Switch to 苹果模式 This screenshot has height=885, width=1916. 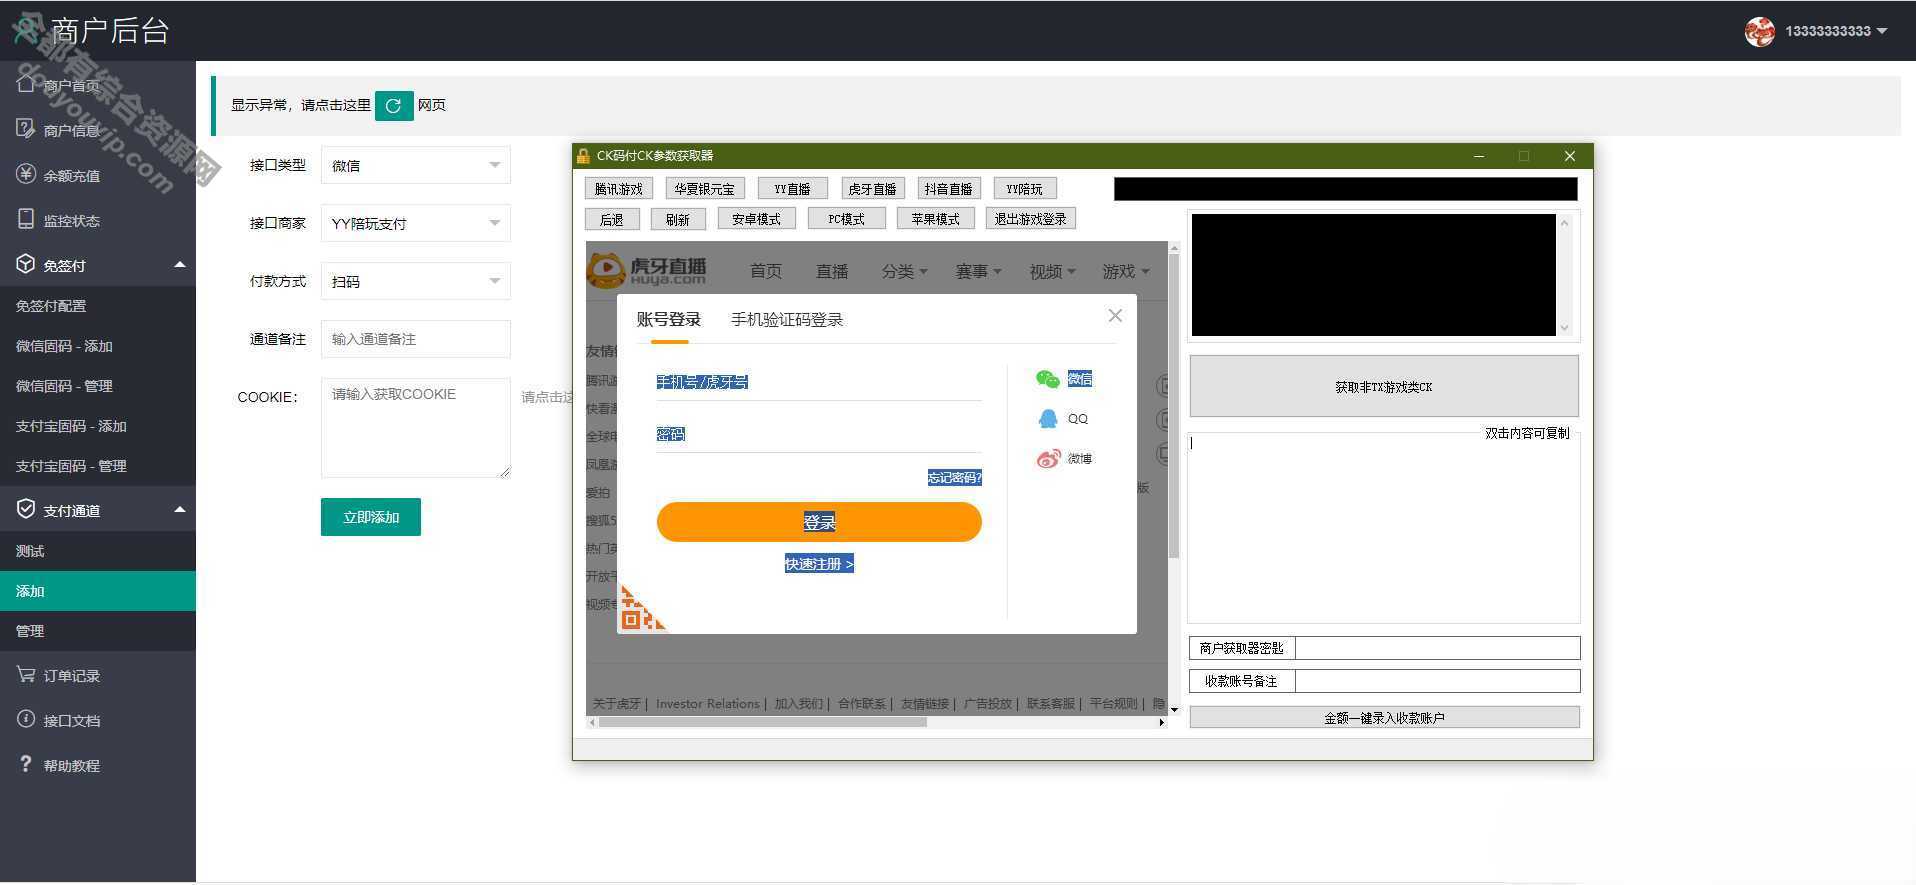tap(936, 219)
